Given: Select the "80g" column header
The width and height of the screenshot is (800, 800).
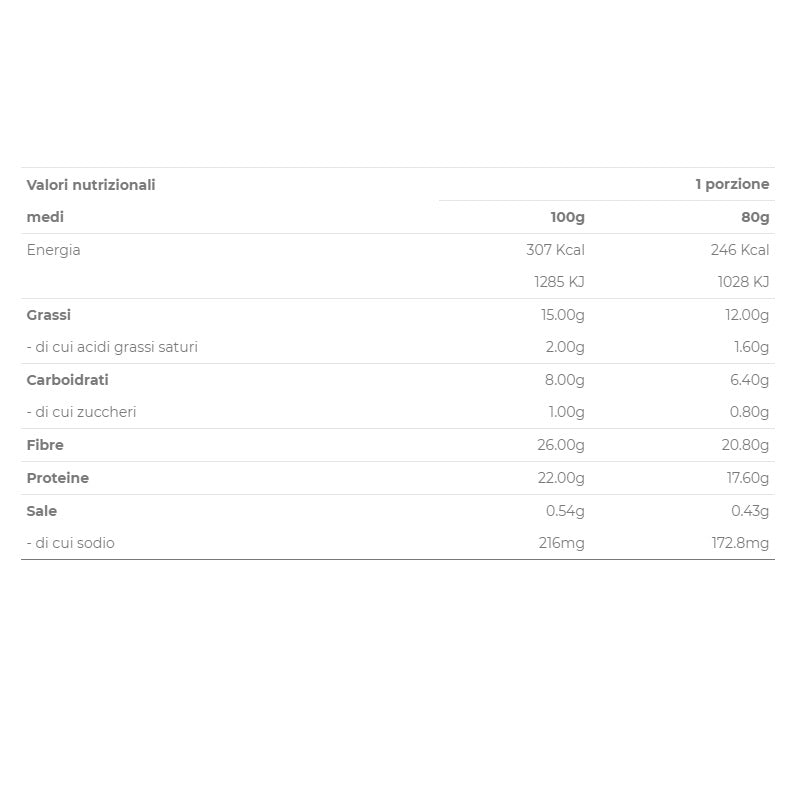Looking at the screenshot, I should [x=755, y=217].
